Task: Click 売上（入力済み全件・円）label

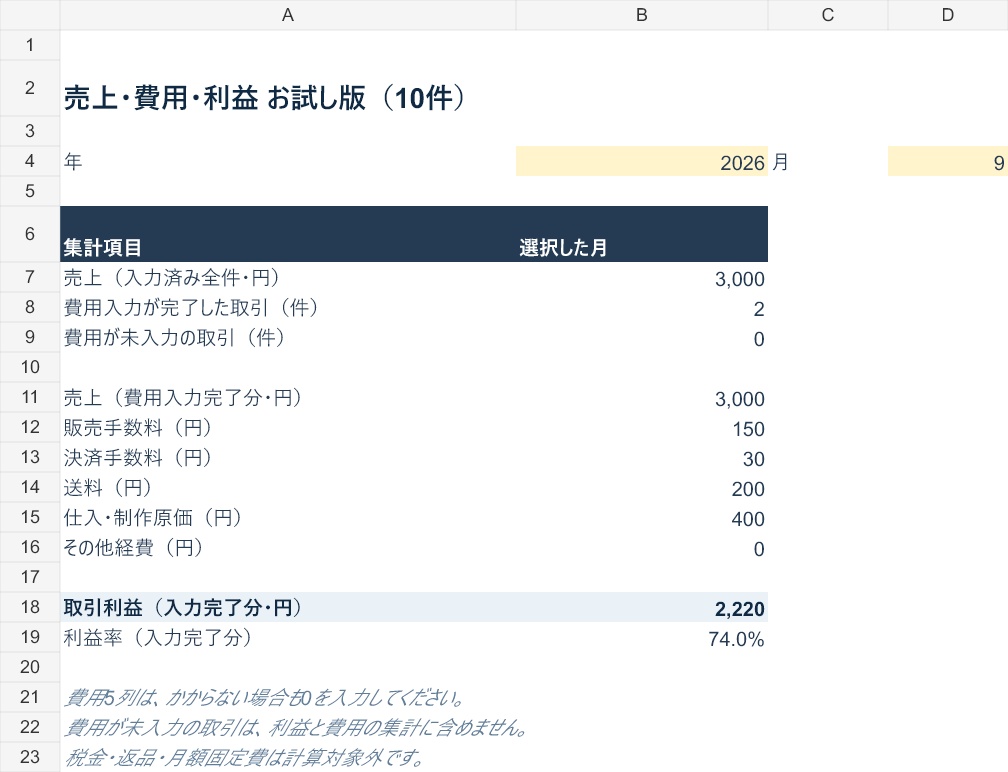Action: [x=172, y=278]
